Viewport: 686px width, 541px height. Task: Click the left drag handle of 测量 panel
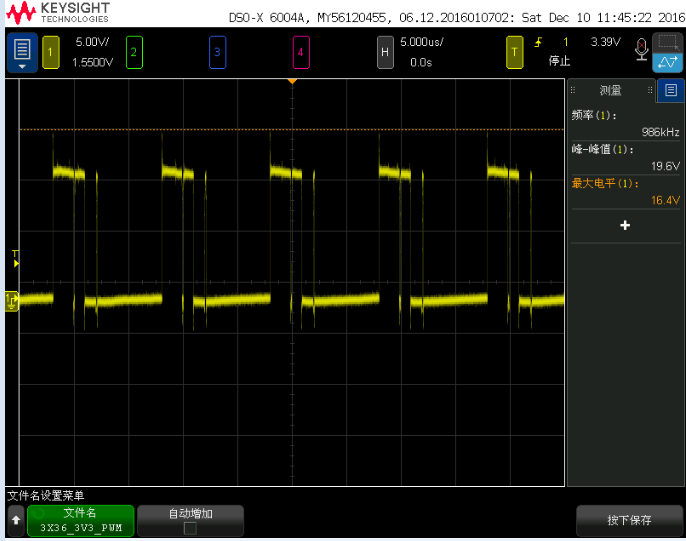(x=573, y=90)
